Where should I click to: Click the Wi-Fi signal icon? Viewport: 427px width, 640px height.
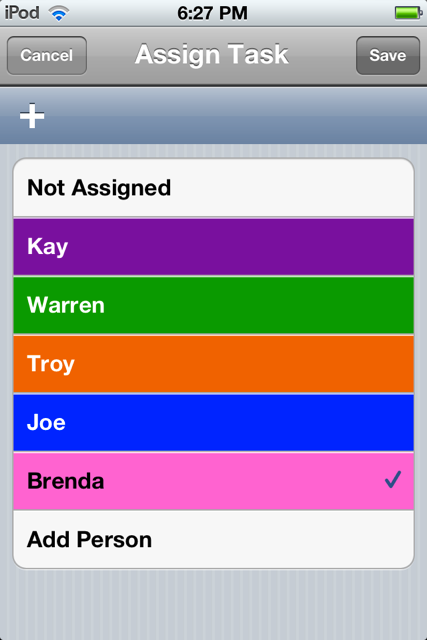pyautogui.click(x=59, y=14)
